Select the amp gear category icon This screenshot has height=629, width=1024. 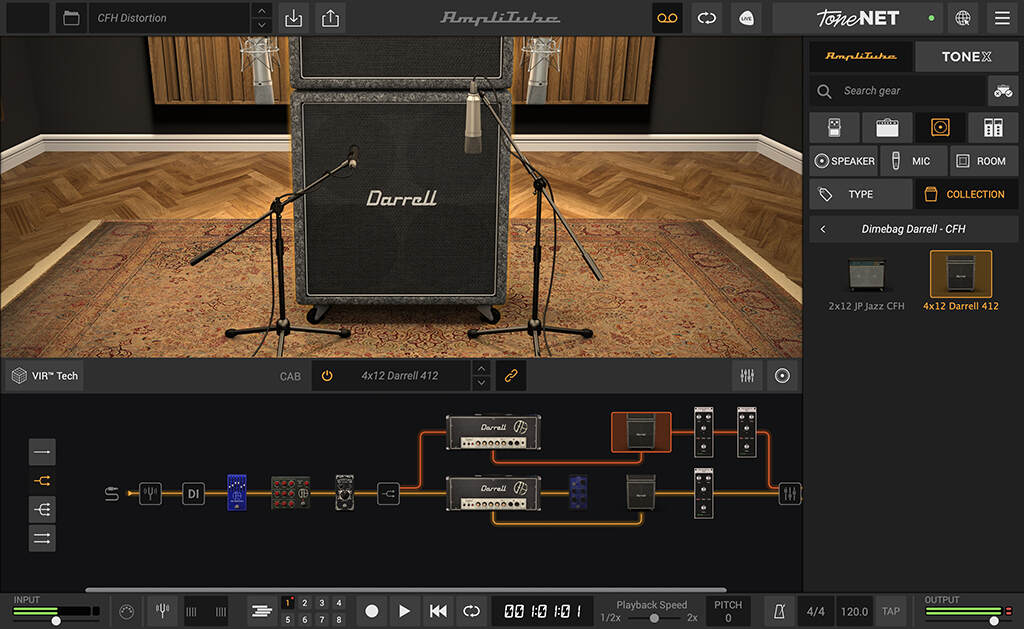pyautogui.click(x=887, y=127)
